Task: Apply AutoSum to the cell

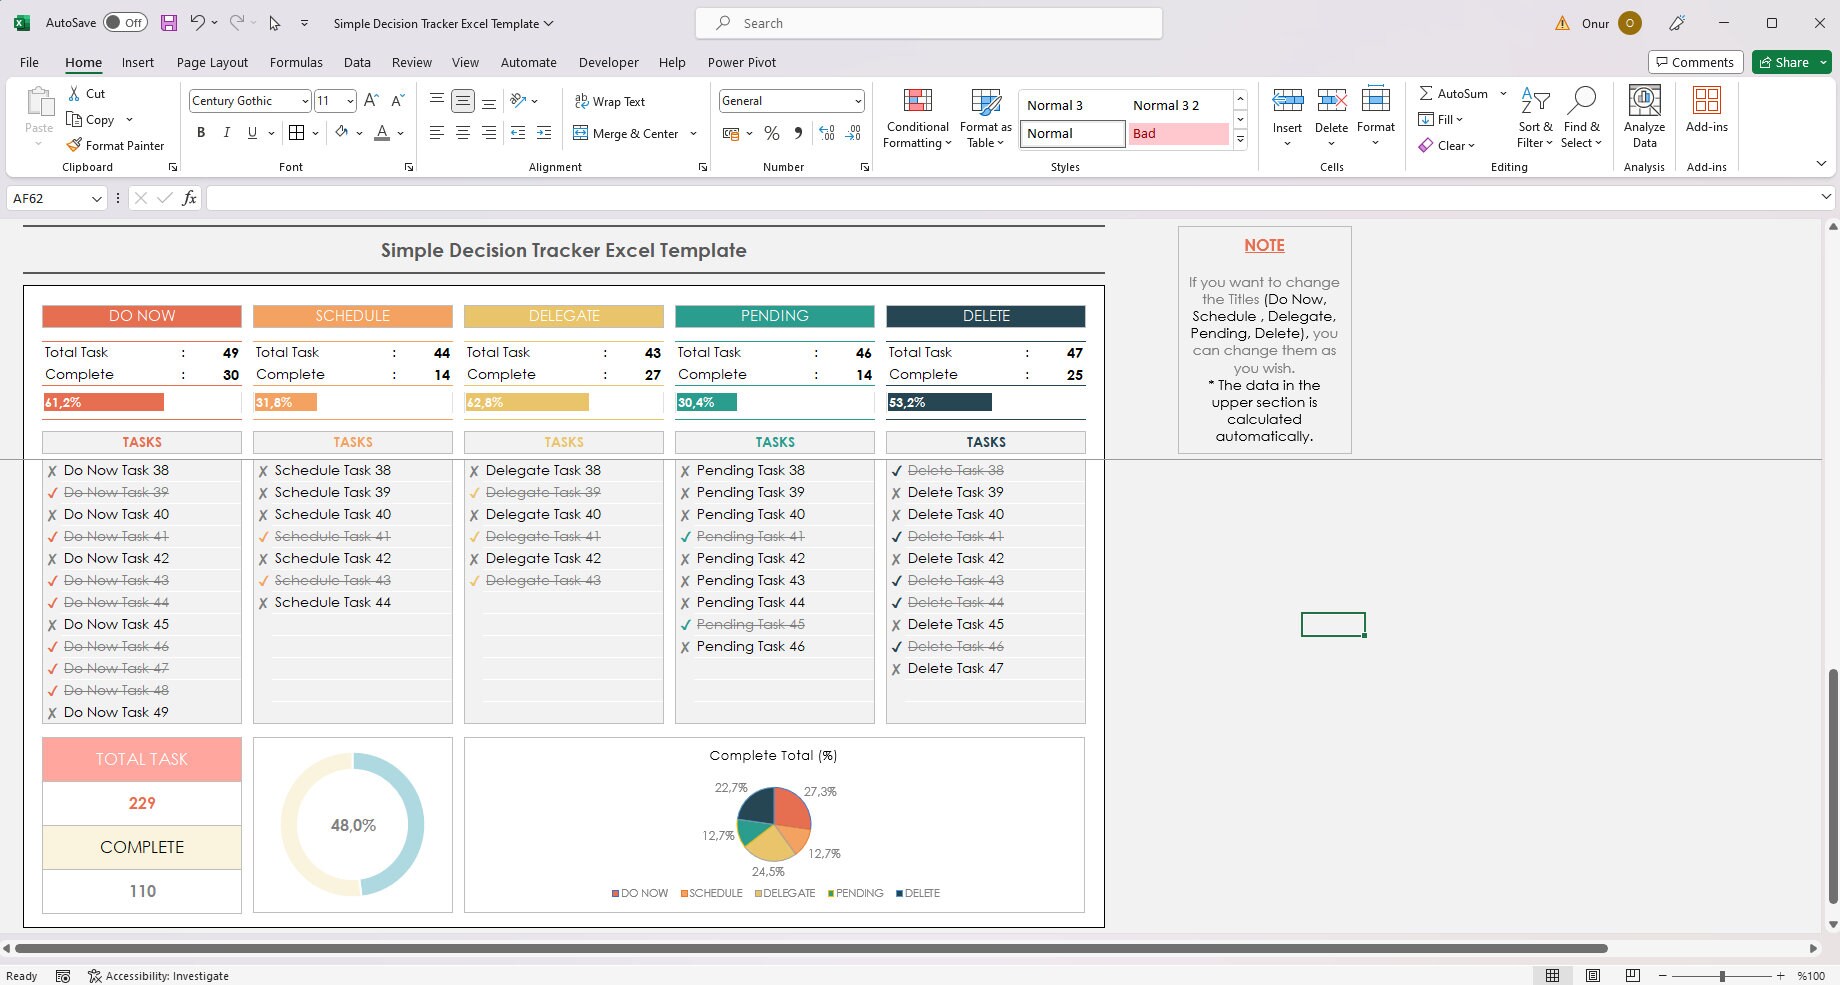Action: (x=1453, y=93)
